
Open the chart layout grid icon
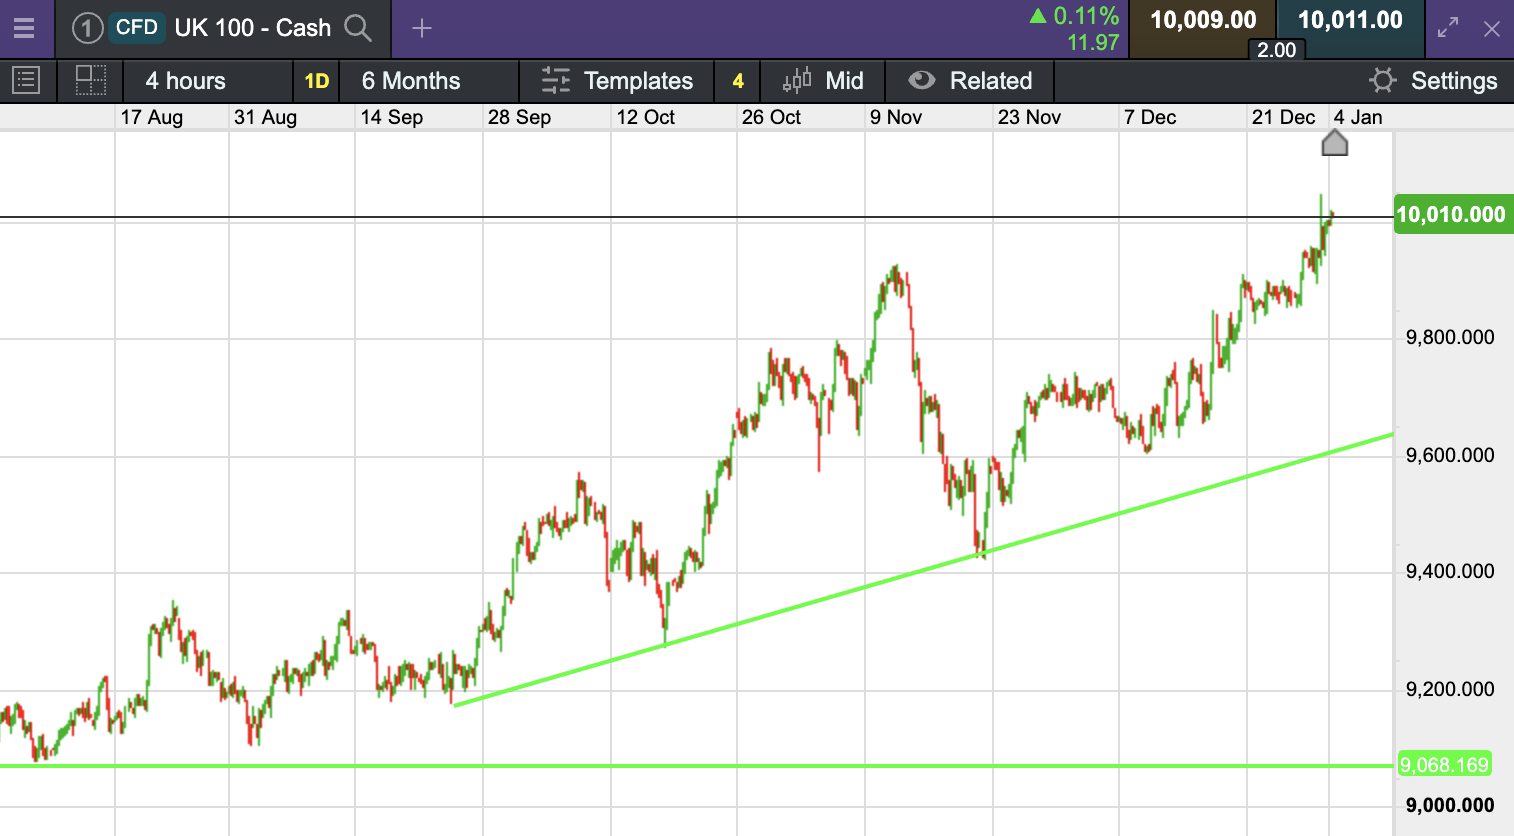coord(91,81)
